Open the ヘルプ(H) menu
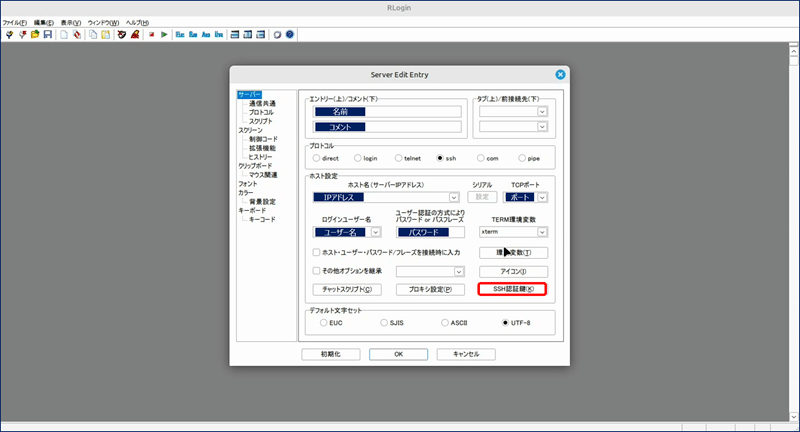The height and width of the screenshot is (432, 800). coord(137,23)
